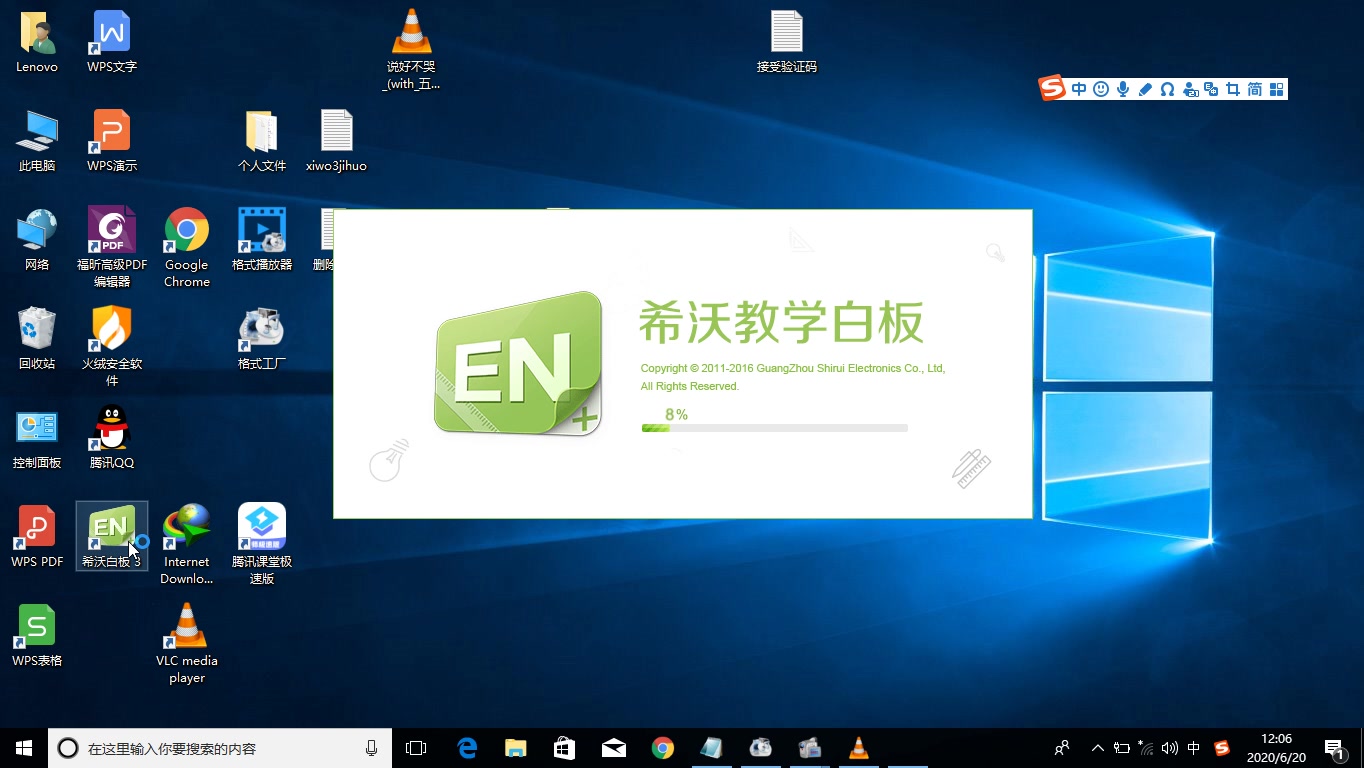Open the xiwo3jihuo text file
The width and height of the screenshot is (1364, 768).
tap(337, 141)
